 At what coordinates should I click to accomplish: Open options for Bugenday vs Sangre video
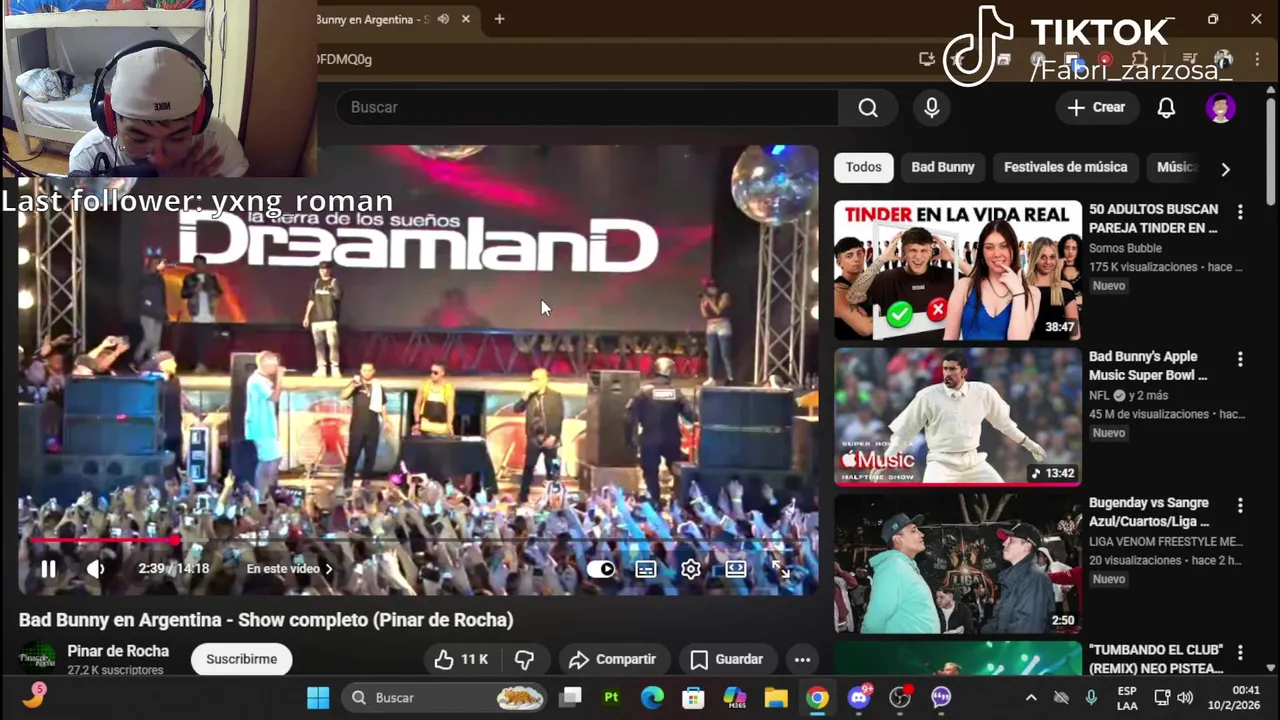tap(1240, 505)
